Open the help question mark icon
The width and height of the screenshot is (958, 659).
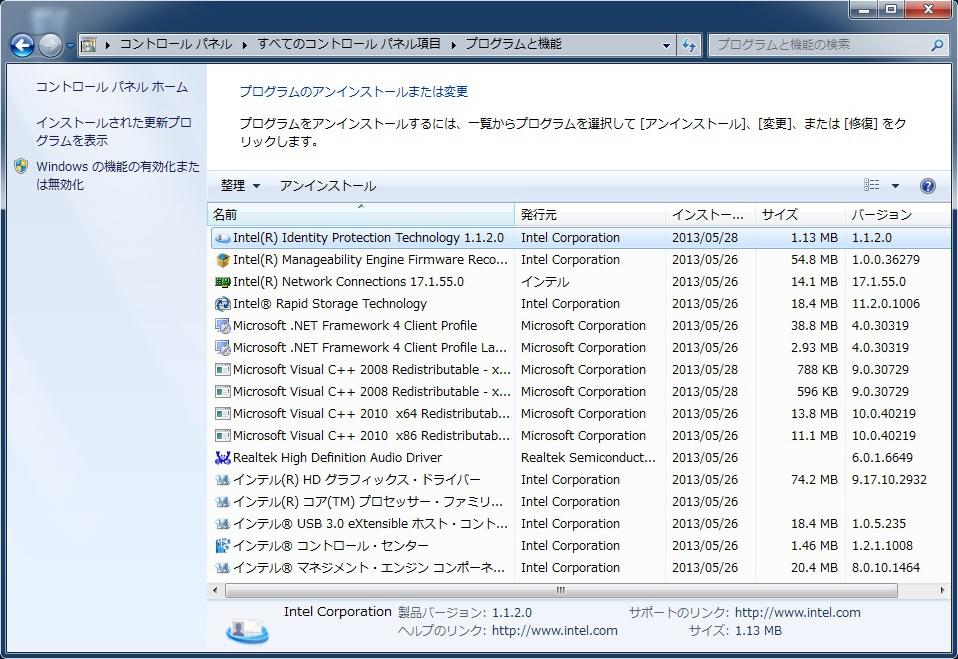pyautogui.click(x=927, y=186)
